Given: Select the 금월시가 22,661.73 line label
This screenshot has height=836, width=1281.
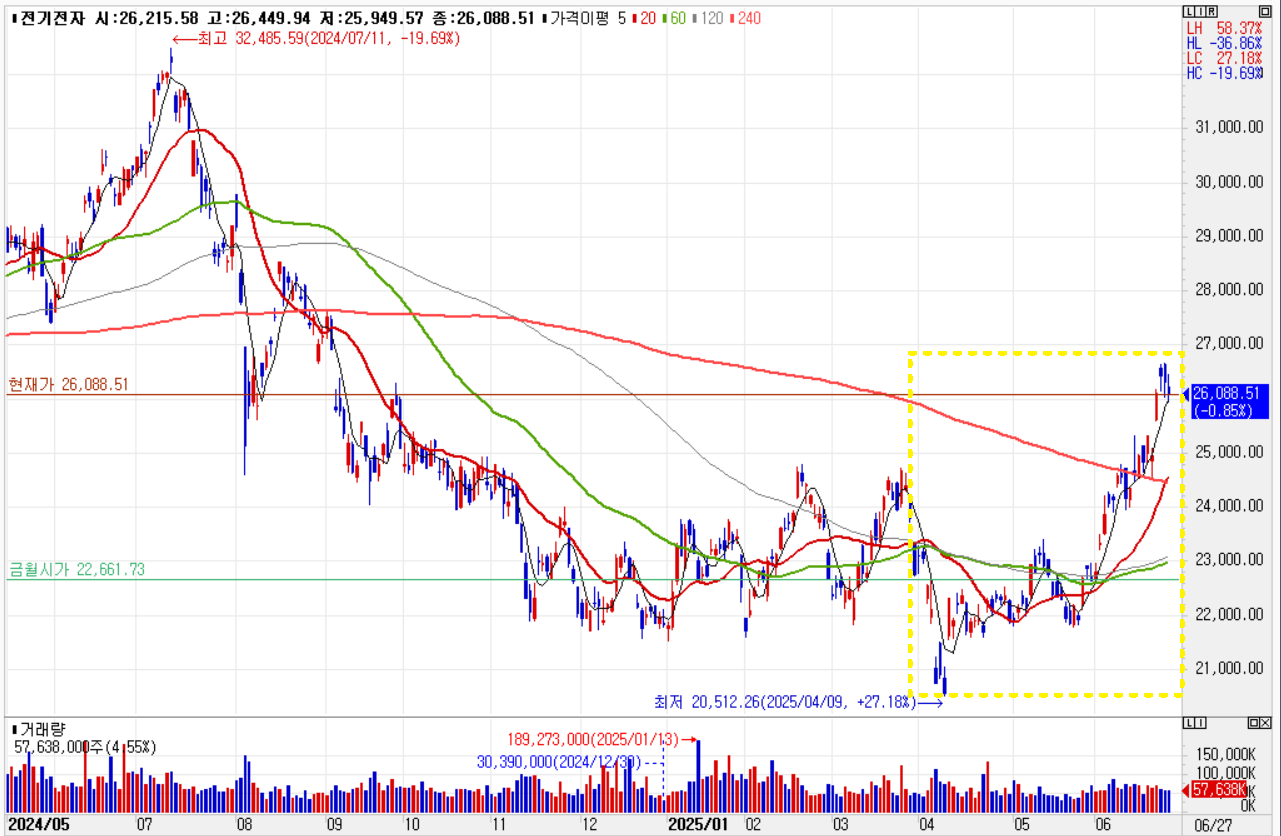Looking at the screenshot, I should pos(76,569).
